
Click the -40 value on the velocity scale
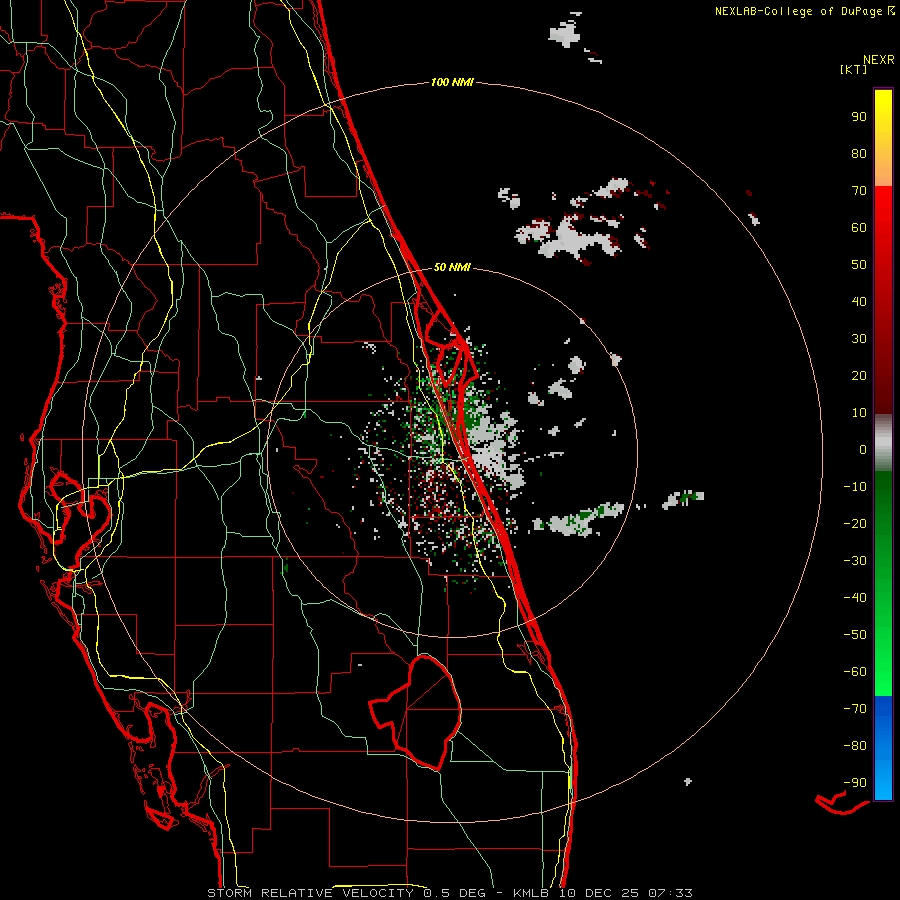(x=855, y=598)
